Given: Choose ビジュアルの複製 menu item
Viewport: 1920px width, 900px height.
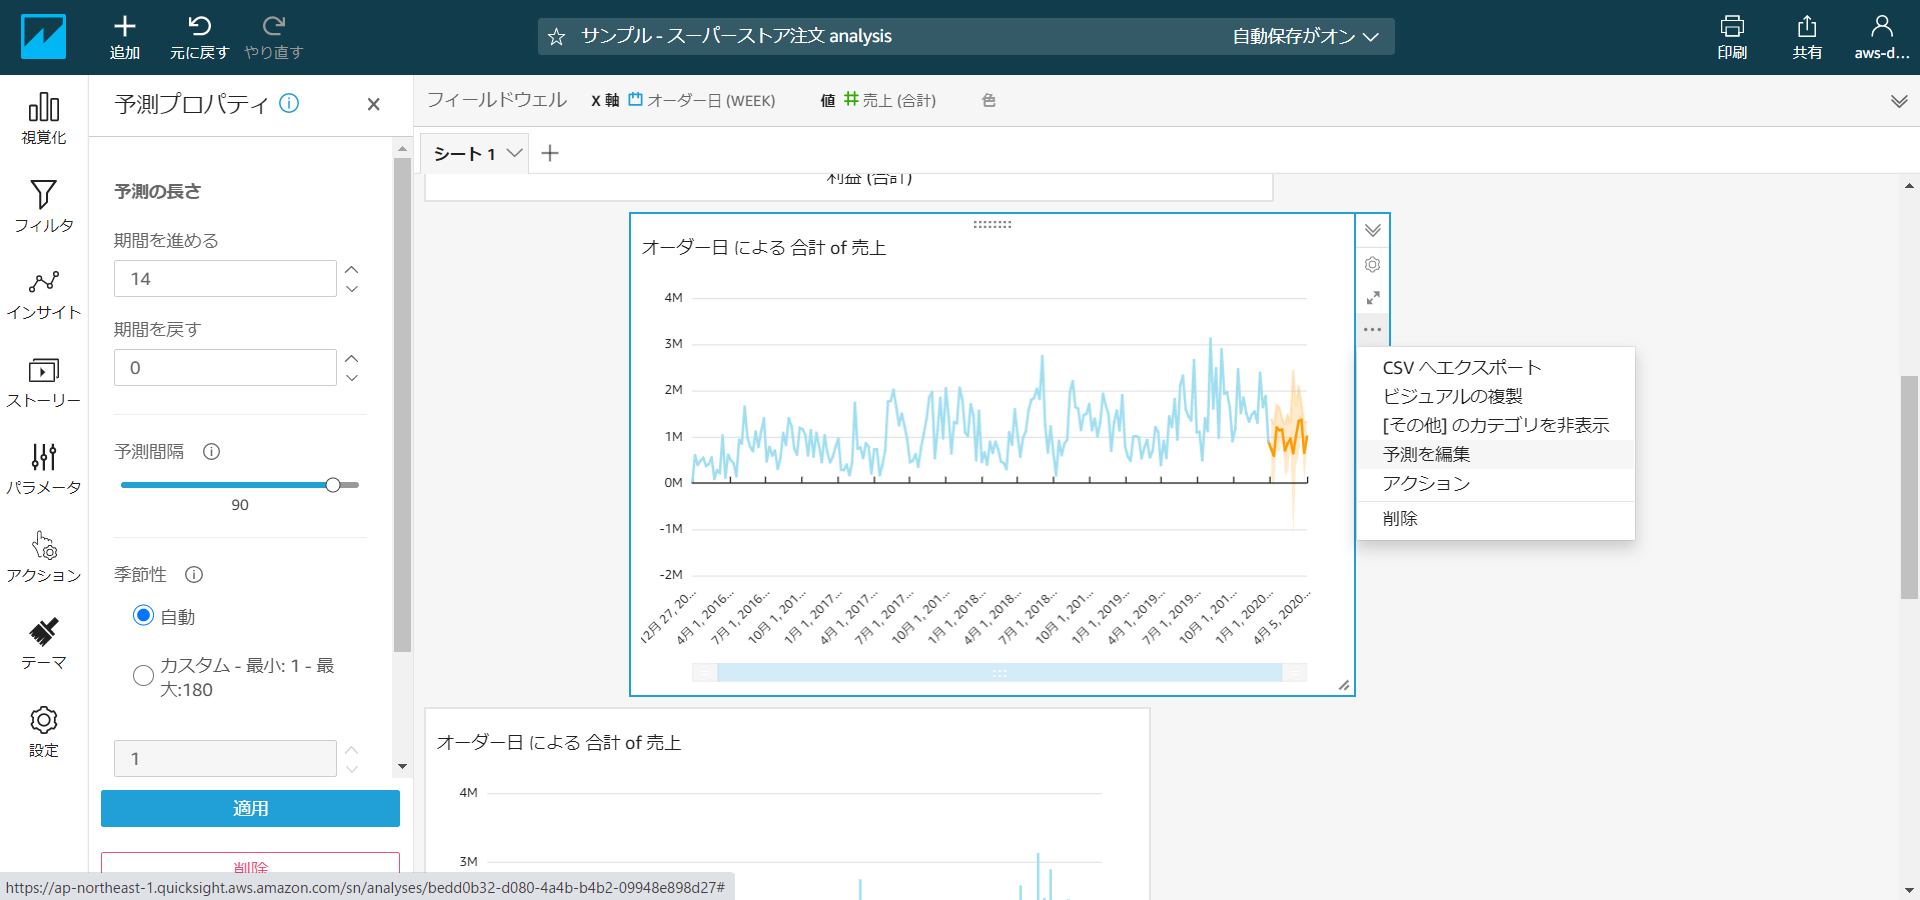Looking at the screenshot, I should coord(1496,396).
